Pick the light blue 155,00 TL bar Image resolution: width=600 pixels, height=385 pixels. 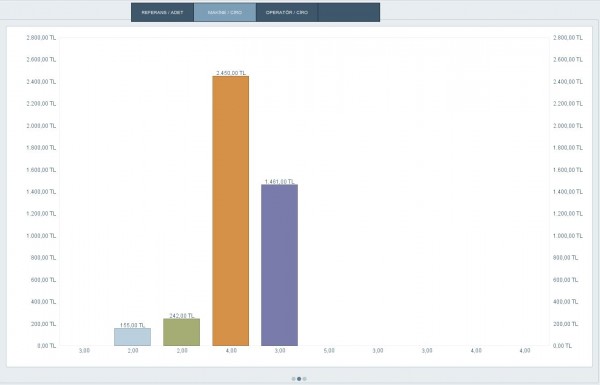click(x=133, y=337)
